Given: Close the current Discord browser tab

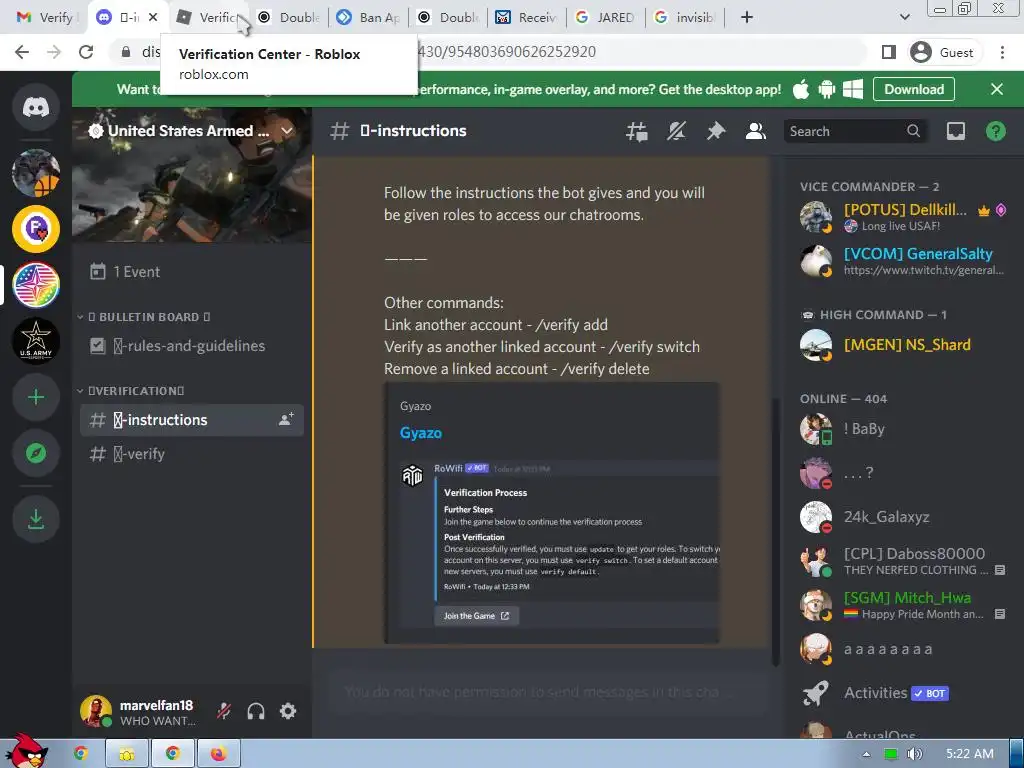Looking at the screenshot, I should pos(153,18).
